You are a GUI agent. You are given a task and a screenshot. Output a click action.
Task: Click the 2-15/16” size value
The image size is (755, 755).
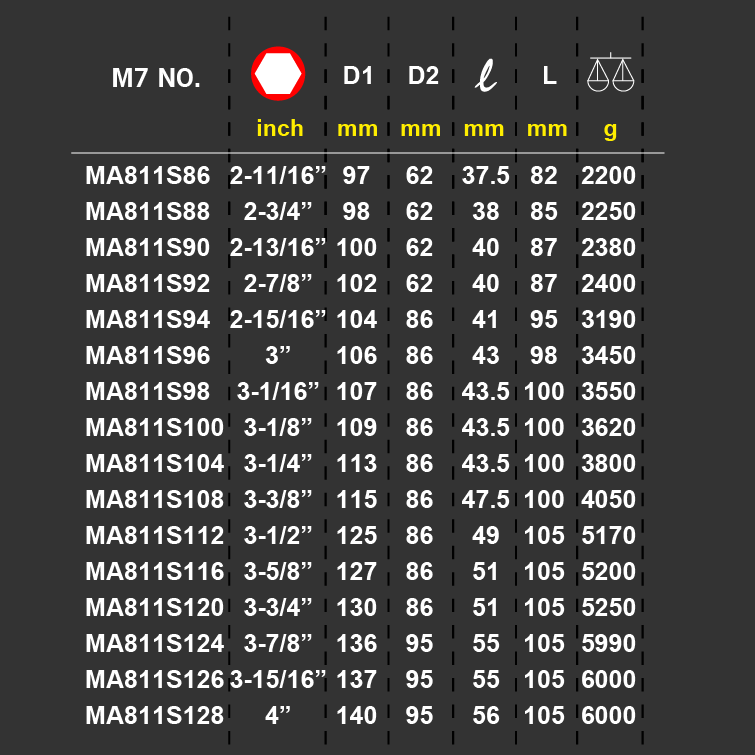click(278, 319)
